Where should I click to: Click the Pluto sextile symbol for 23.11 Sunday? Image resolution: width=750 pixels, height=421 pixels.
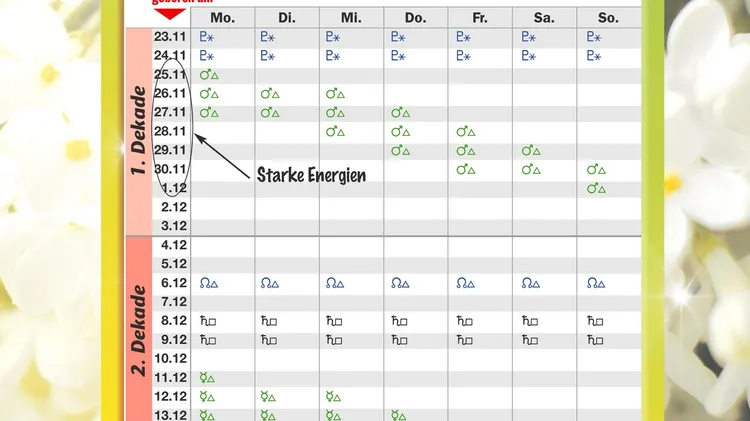pyautogui.click(x=594, y=37)
